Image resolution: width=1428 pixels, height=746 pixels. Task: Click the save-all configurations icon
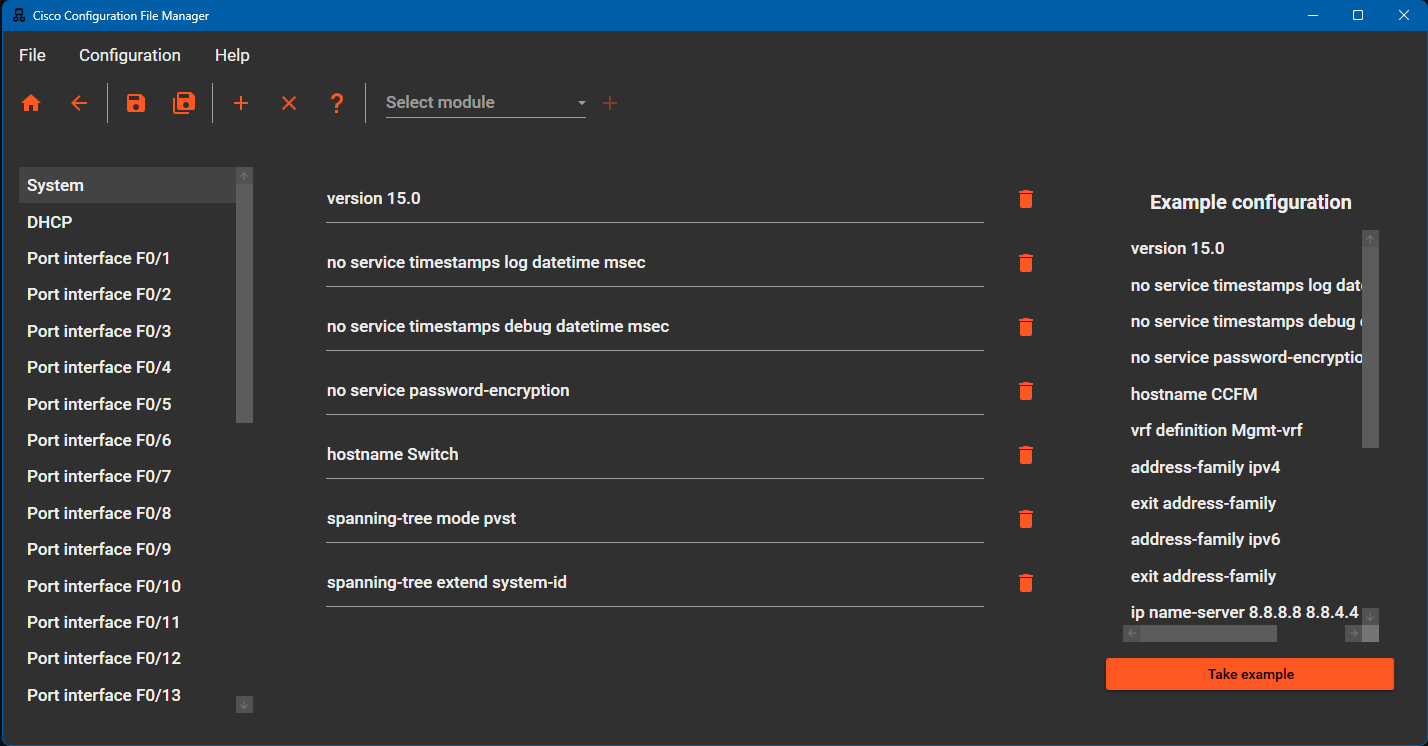[184, 103]
